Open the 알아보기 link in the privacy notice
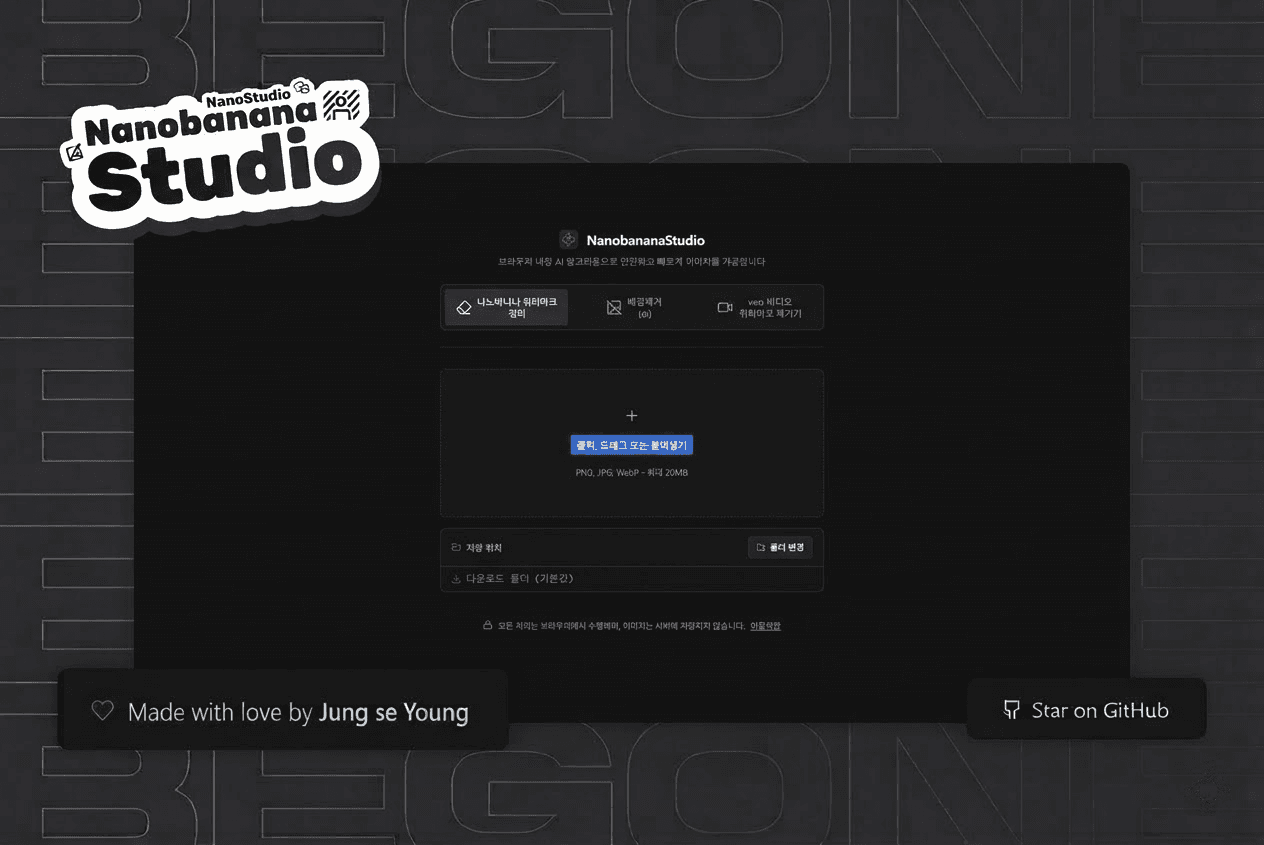This screenshot has width=1264, height=845. (764, 624)
